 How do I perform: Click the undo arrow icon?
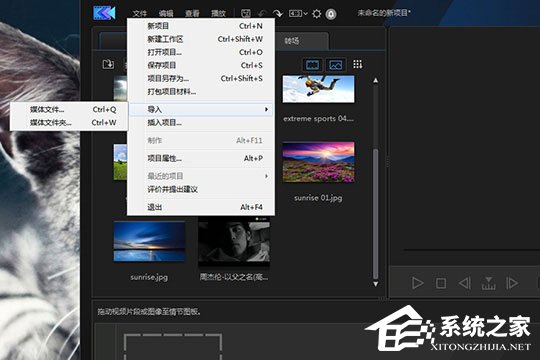262,13
